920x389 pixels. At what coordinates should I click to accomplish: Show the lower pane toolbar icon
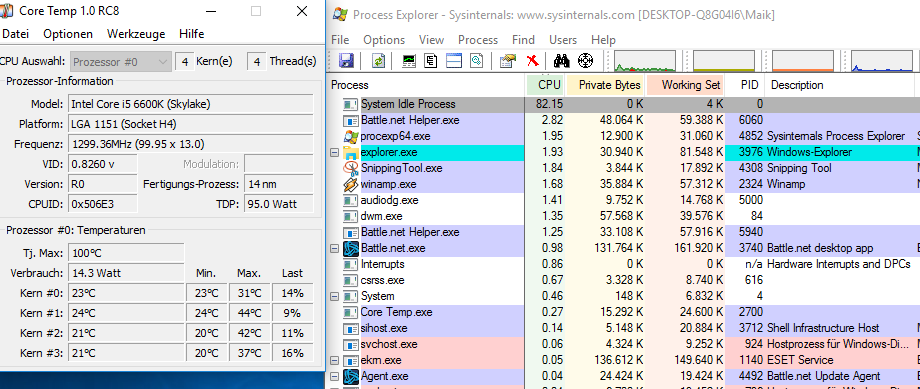pos(454,60)
